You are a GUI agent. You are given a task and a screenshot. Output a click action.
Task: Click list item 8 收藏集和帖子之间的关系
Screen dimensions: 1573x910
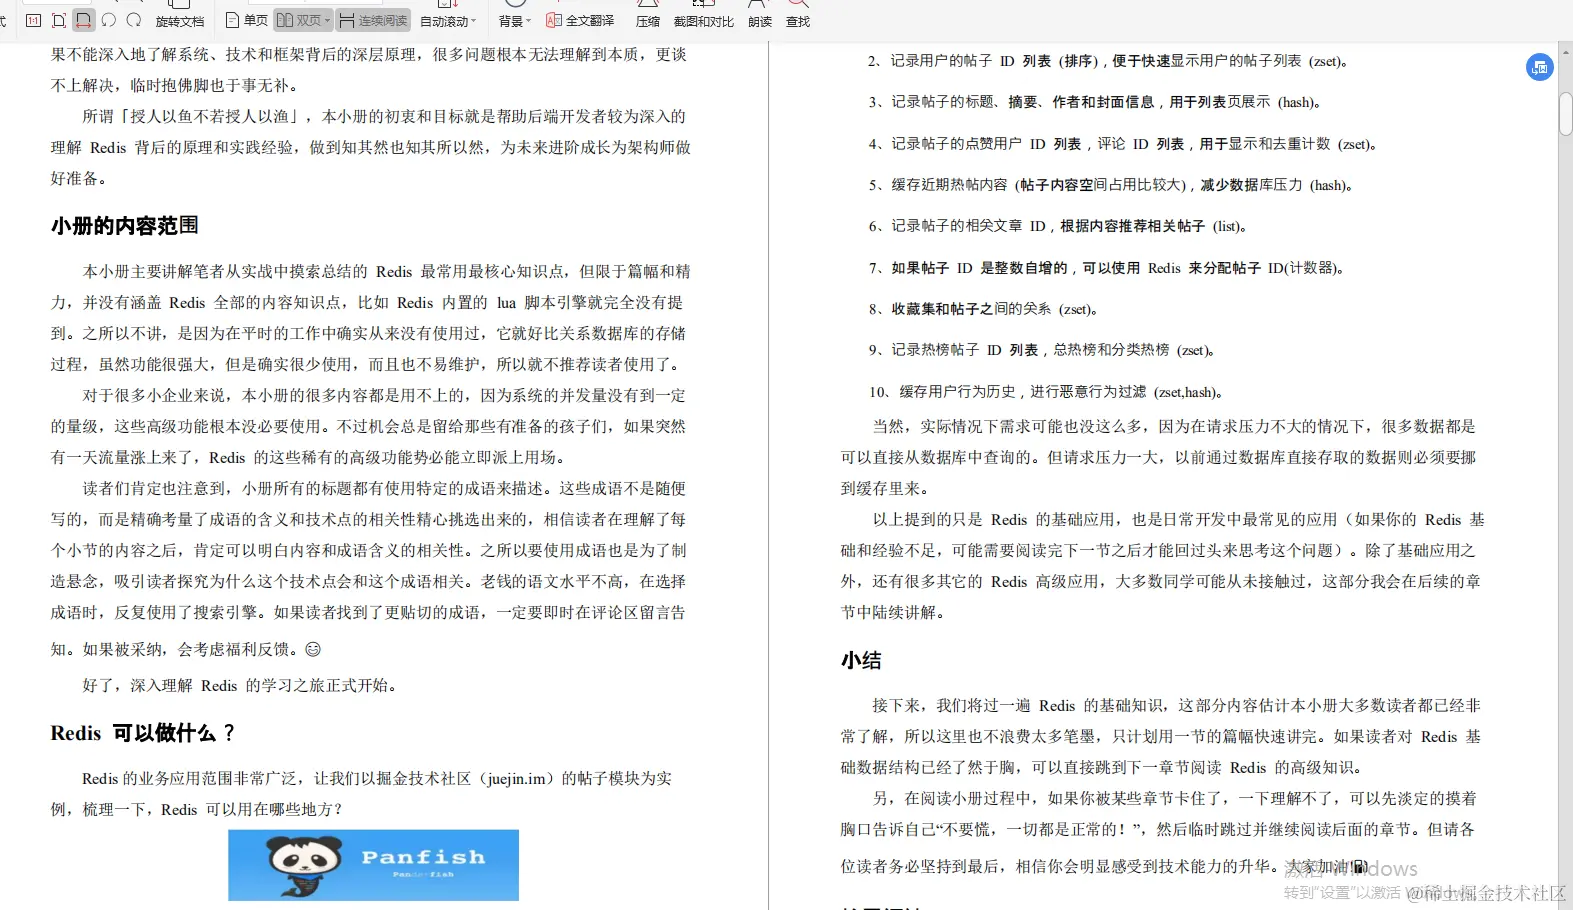[985, 309]
